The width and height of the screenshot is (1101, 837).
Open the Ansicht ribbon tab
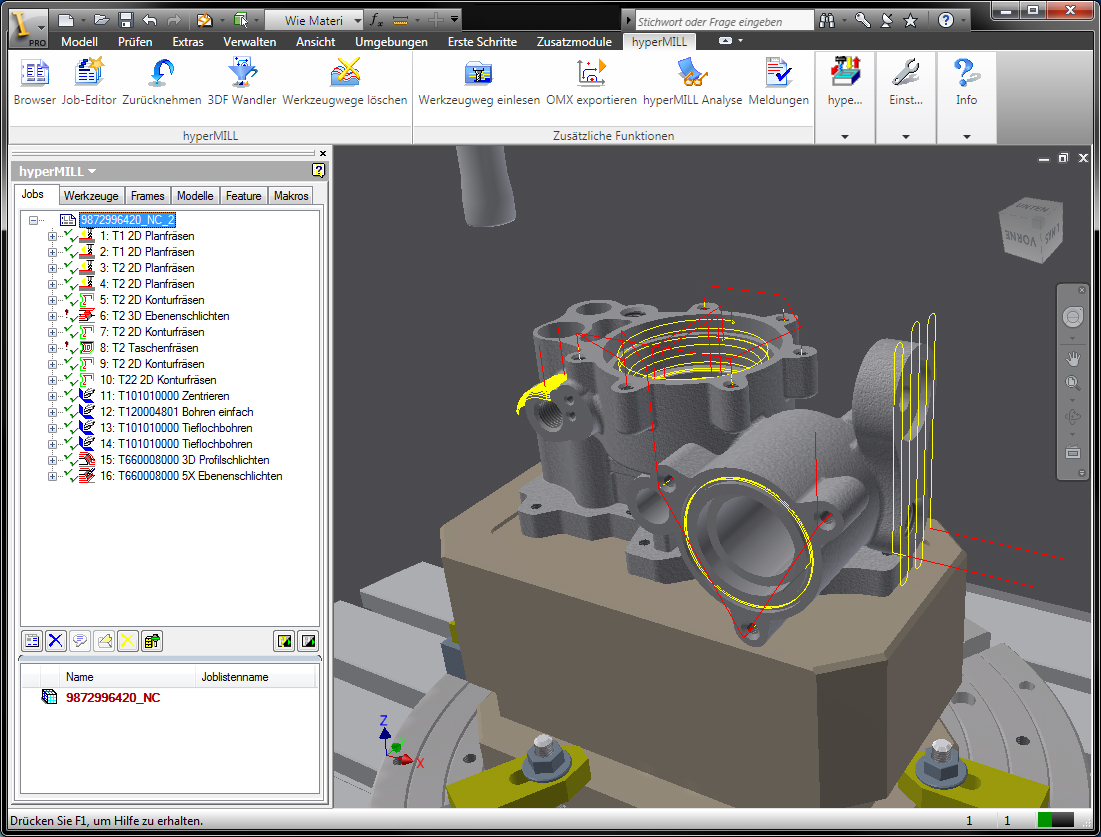point(315,42)
